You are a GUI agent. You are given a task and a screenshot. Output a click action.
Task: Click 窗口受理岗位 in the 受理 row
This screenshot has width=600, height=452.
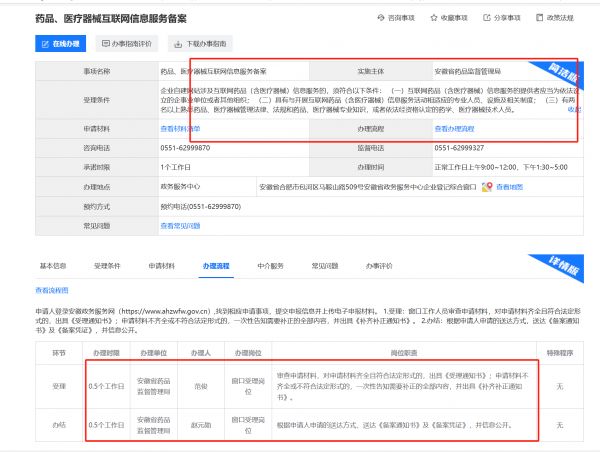[x=248, y=386]
